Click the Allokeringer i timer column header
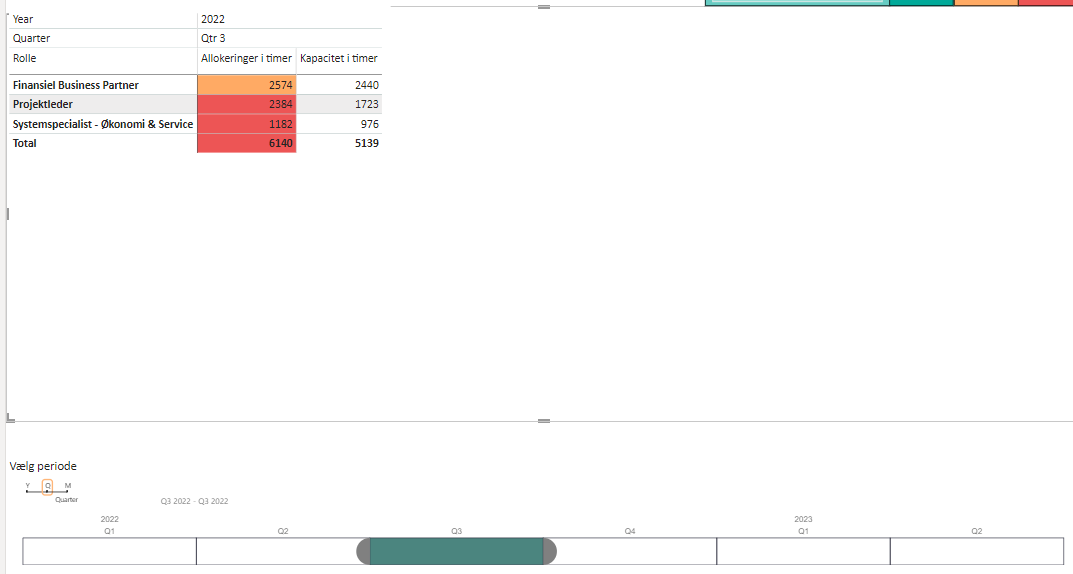 [x=246, y=58]
